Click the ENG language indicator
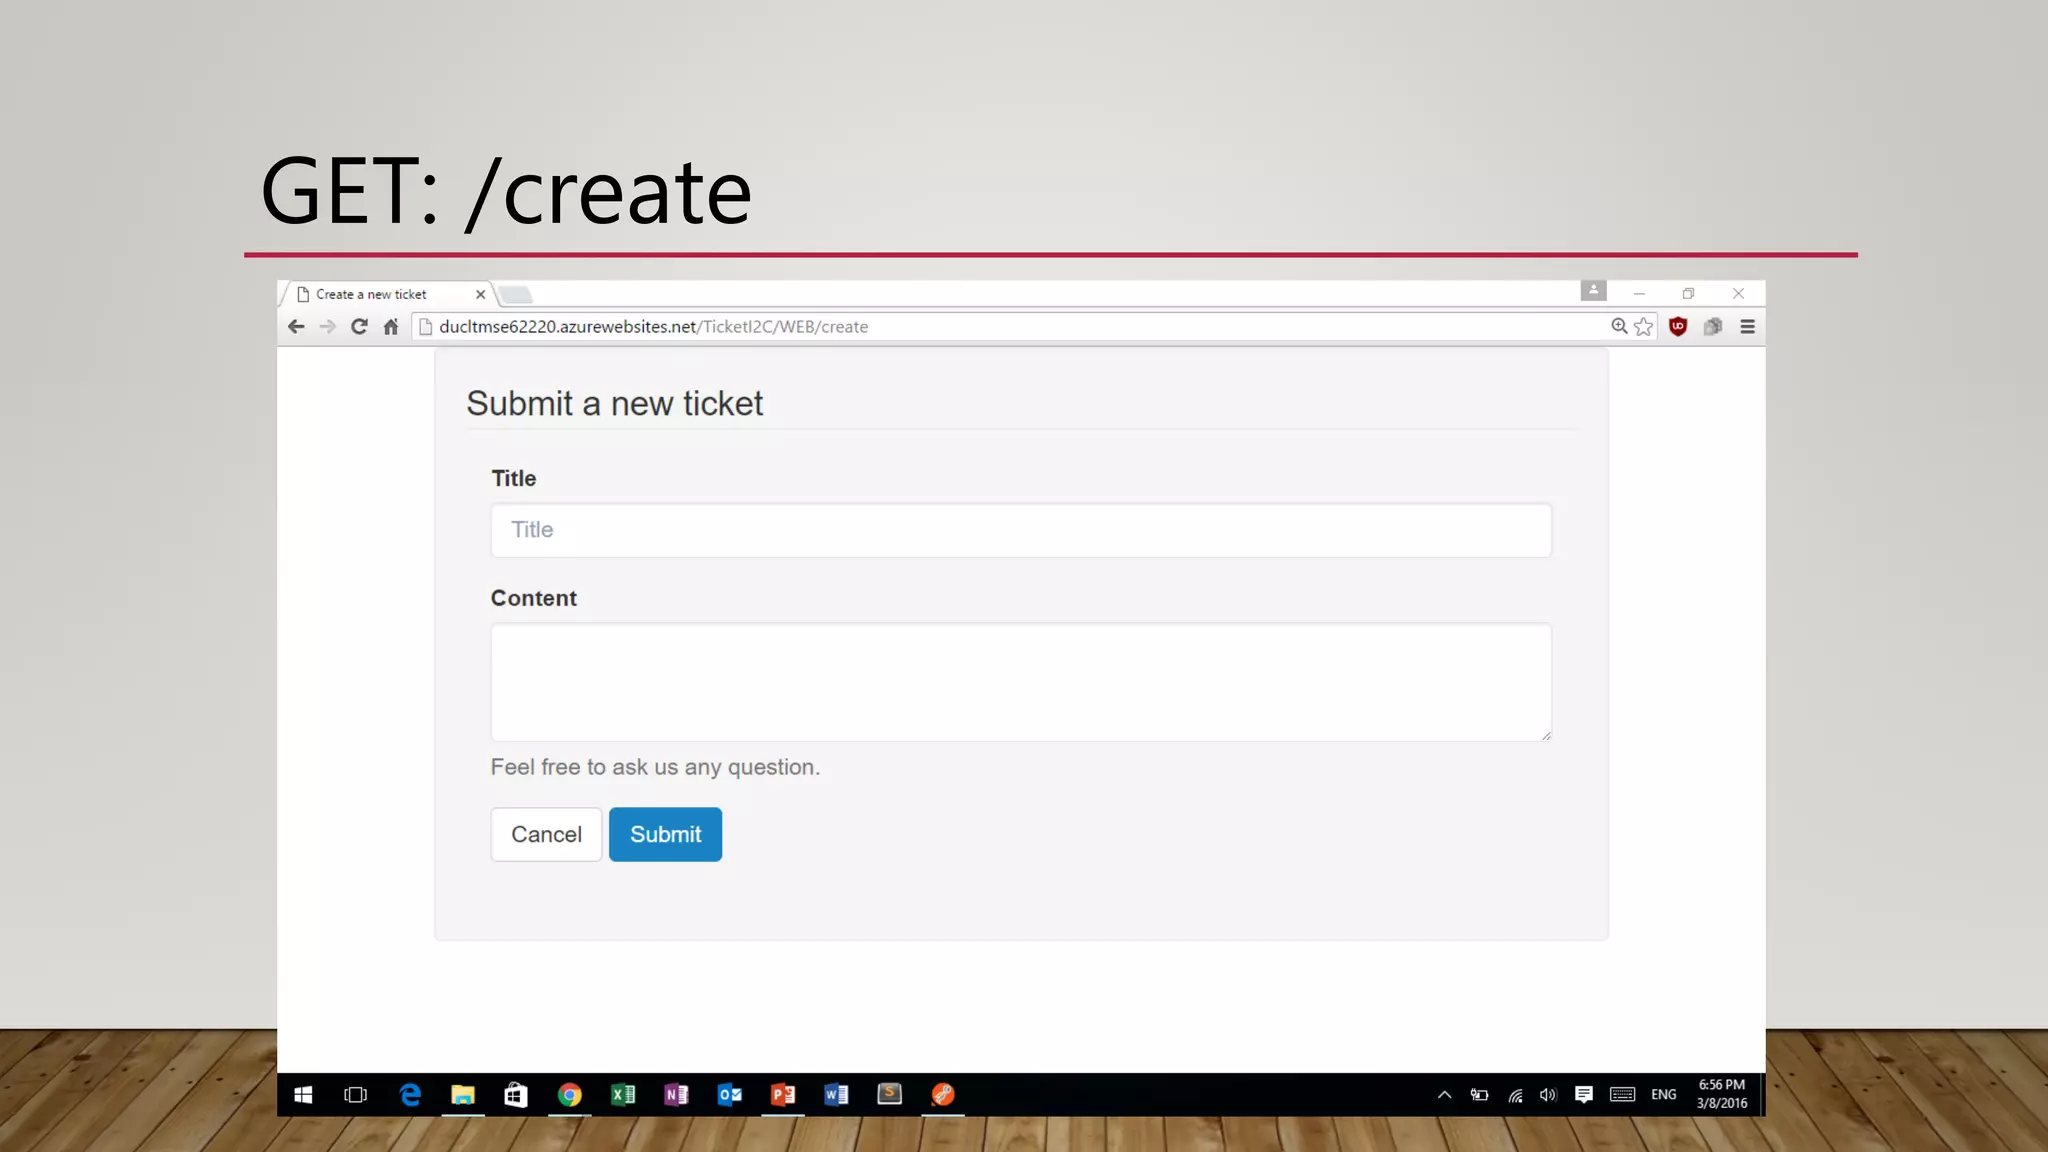 point(1664,1095)
